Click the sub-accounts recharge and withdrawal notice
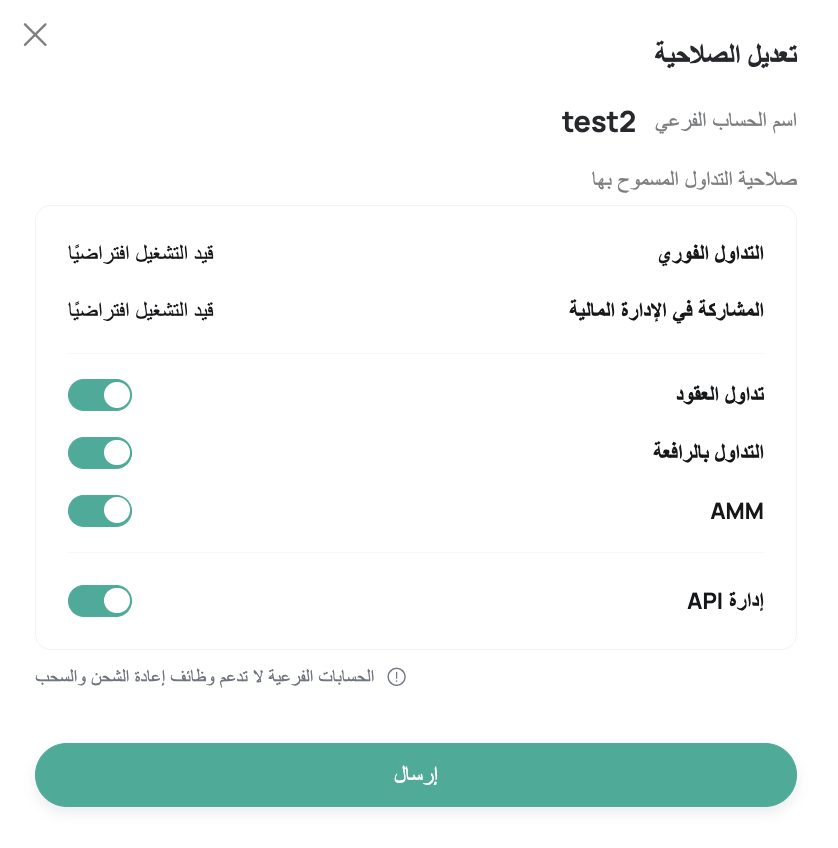Viewport: 838px width, 848px height. pos(205,677)
